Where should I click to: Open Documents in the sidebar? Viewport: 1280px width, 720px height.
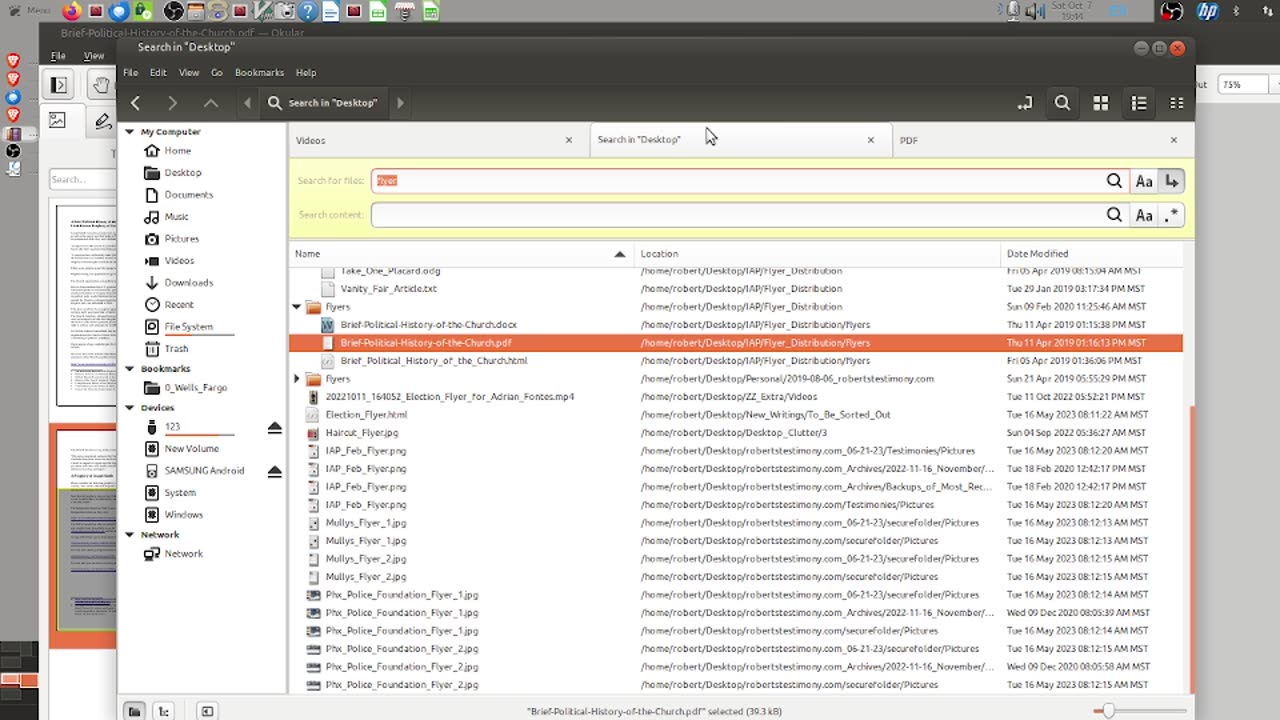point(188,195)
